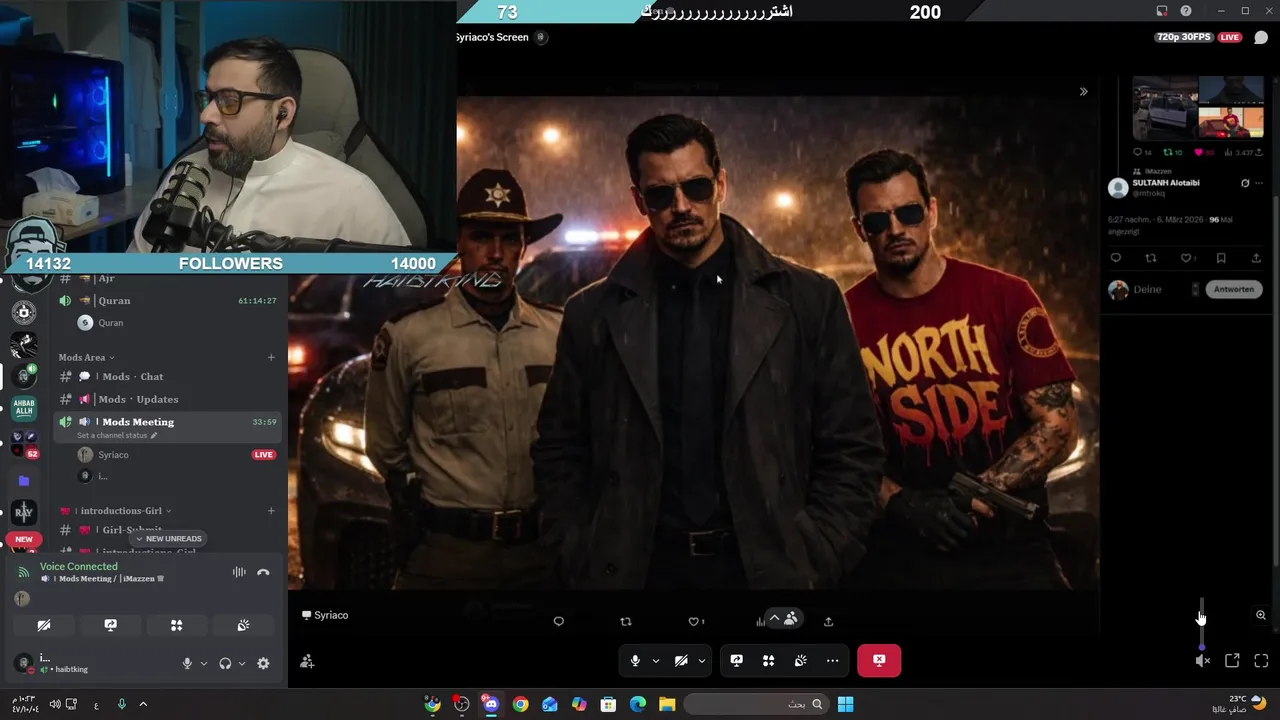1280x720 pixels.
Task: Open noise suppression waveform icon
Action: [x=239, y=573]
